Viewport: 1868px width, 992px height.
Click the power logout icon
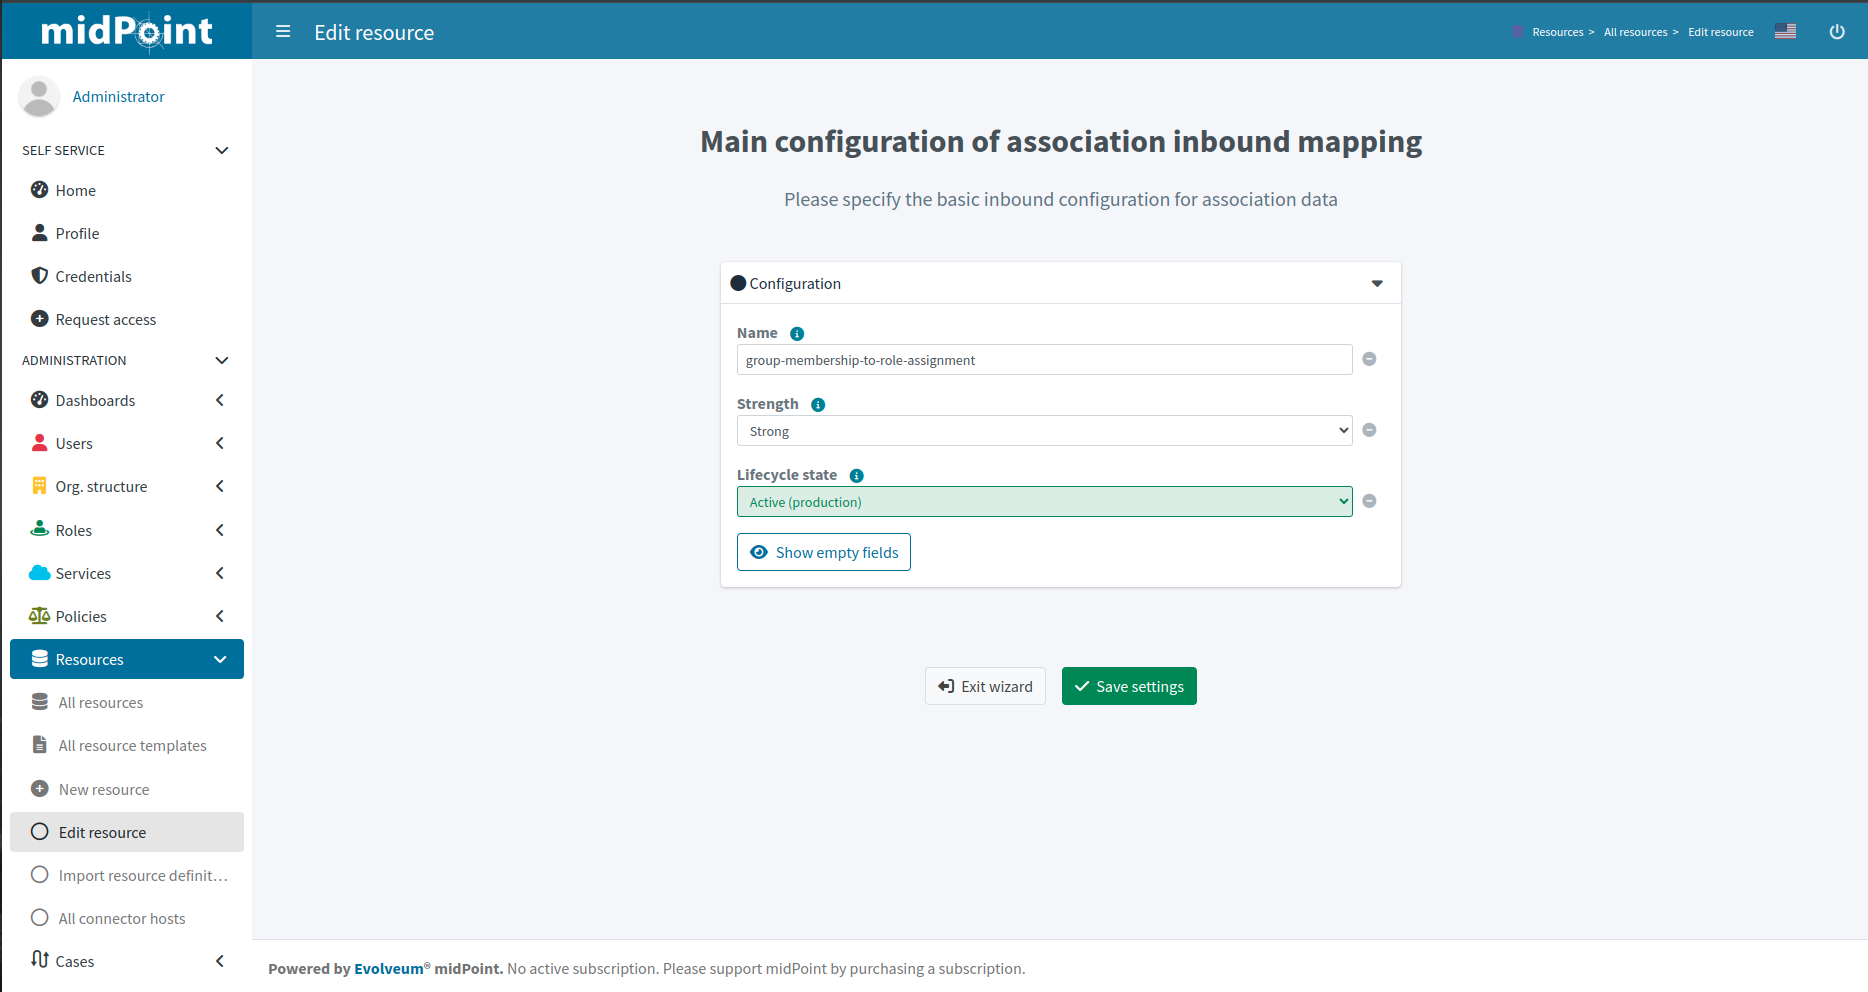[x=1836, y=32]
